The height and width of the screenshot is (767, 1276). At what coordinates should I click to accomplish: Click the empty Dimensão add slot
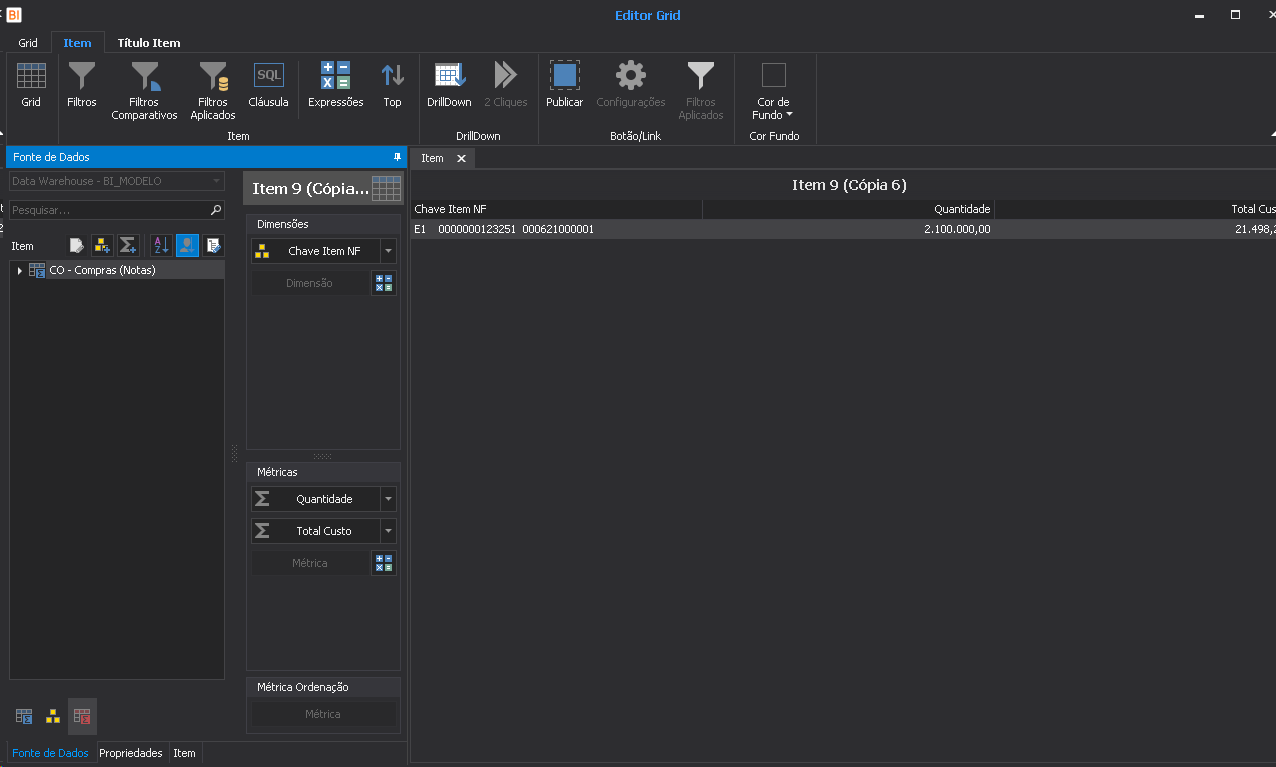[x=309, y=284]
